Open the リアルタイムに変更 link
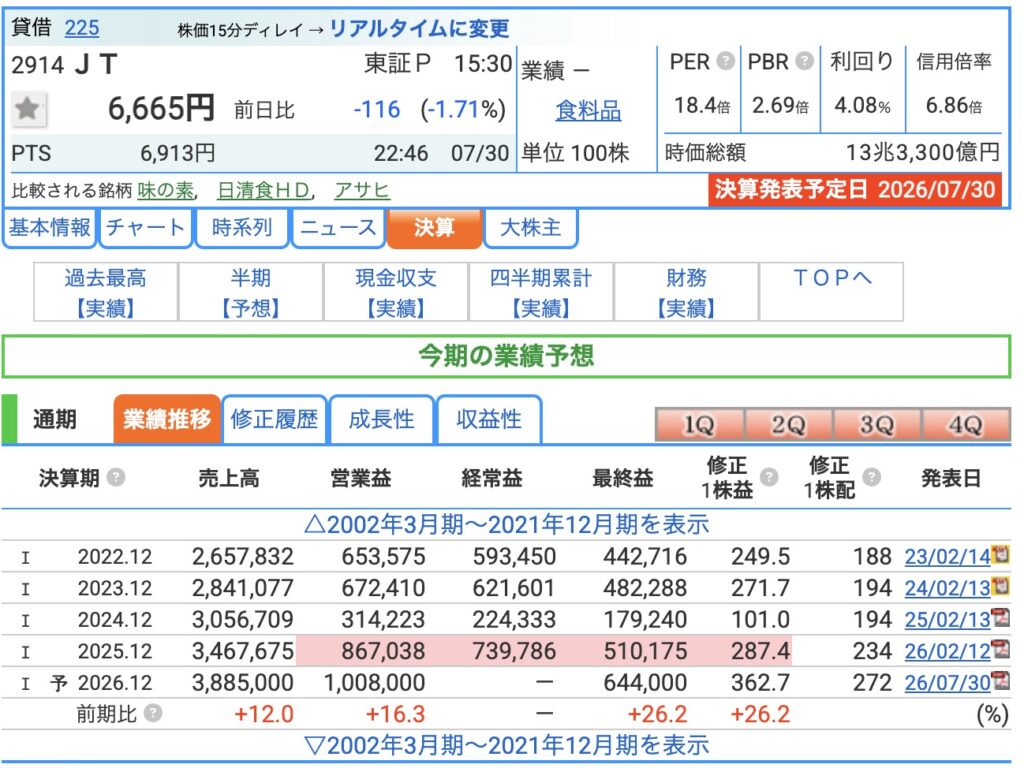This screenshot has width=1024, height=768. coord(419,29)
